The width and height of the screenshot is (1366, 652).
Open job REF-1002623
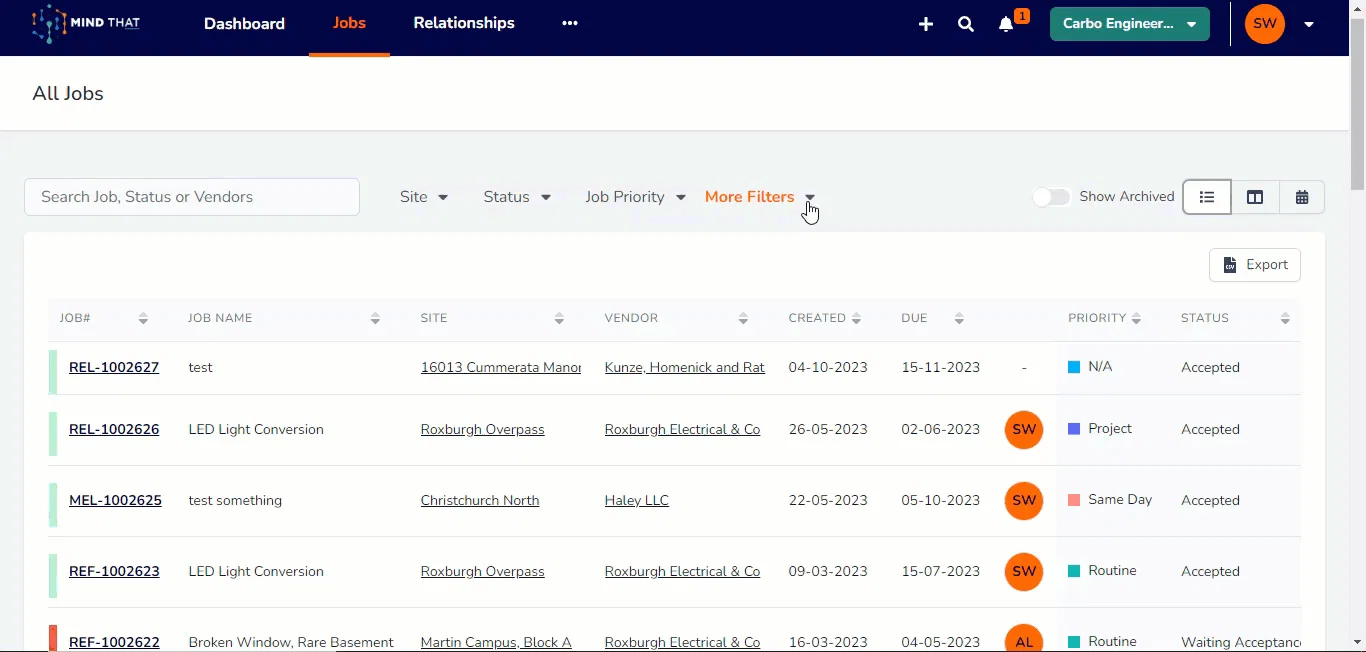coord(114,572)
